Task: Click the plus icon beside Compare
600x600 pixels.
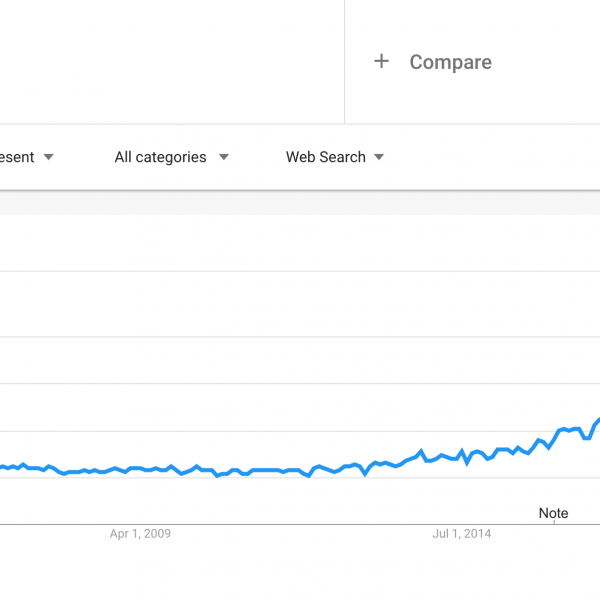Action: click(x=381, y=61)
